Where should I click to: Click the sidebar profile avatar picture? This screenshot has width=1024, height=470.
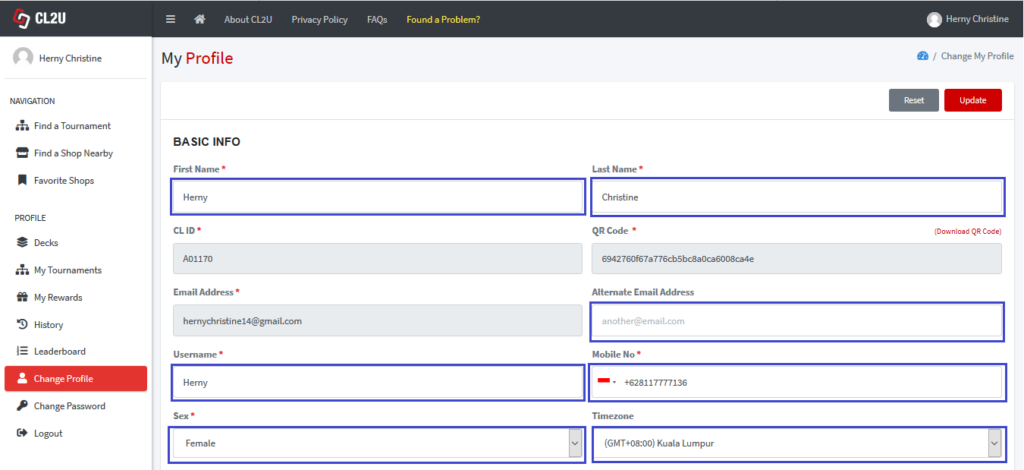pyautogui.click(x=23, y=58)
